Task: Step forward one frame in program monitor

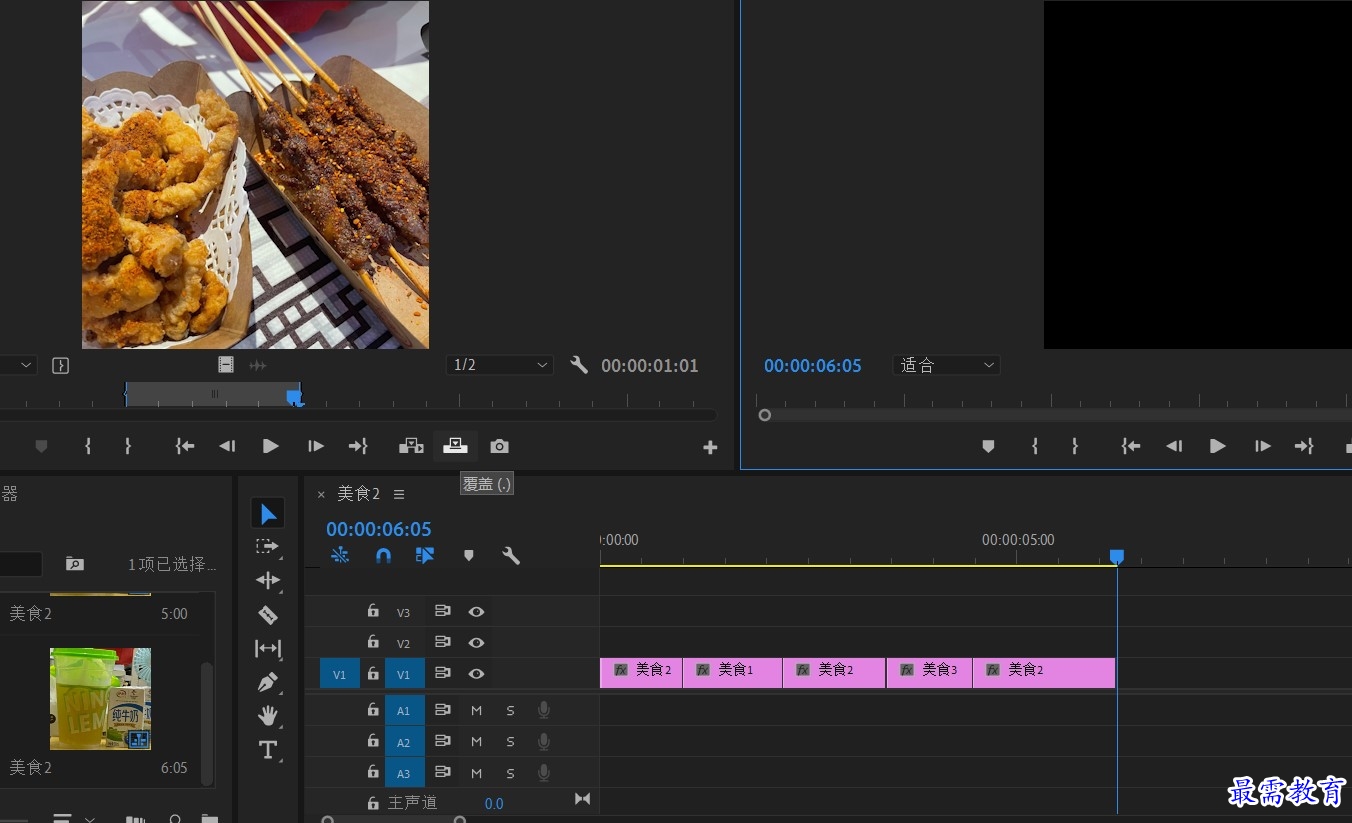Action: [x=1263, y=447]
